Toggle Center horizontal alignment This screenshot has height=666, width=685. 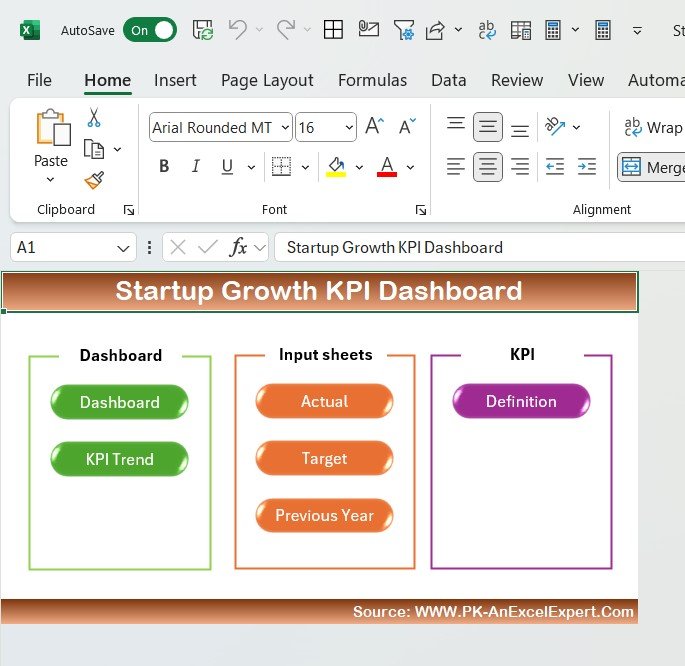tap(488, 167)
